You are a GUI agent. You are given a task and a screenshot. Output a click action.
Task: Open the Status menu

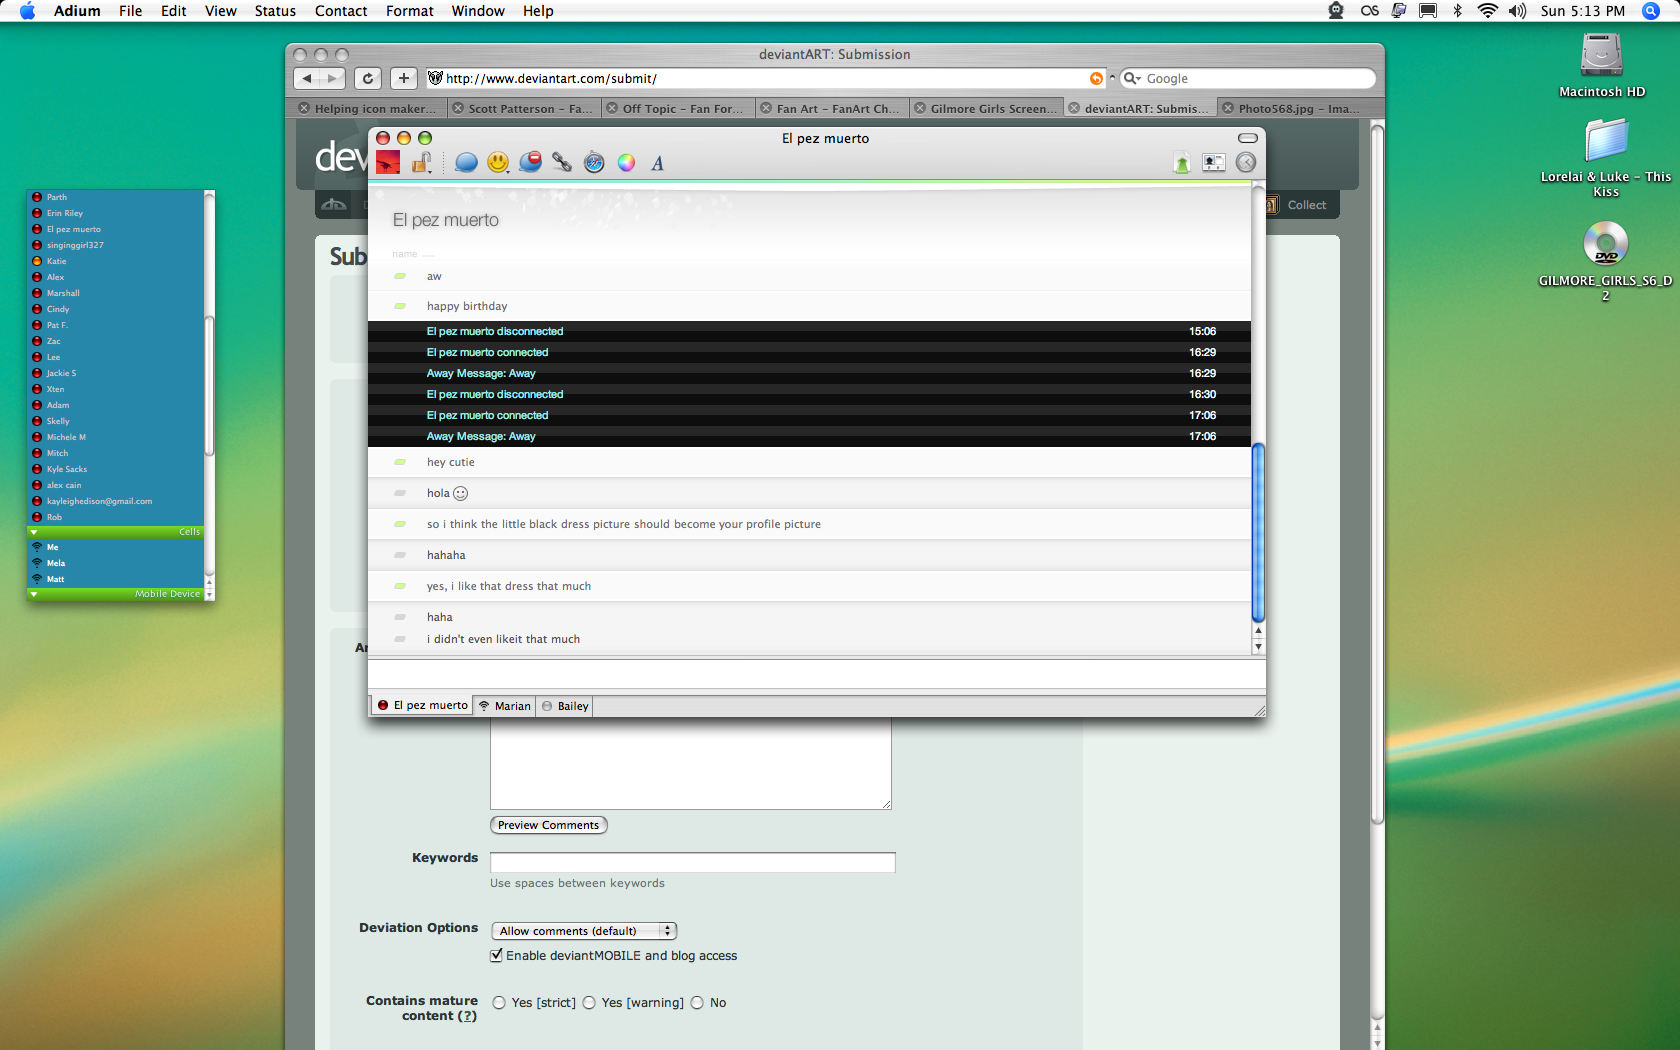[275, 11]
